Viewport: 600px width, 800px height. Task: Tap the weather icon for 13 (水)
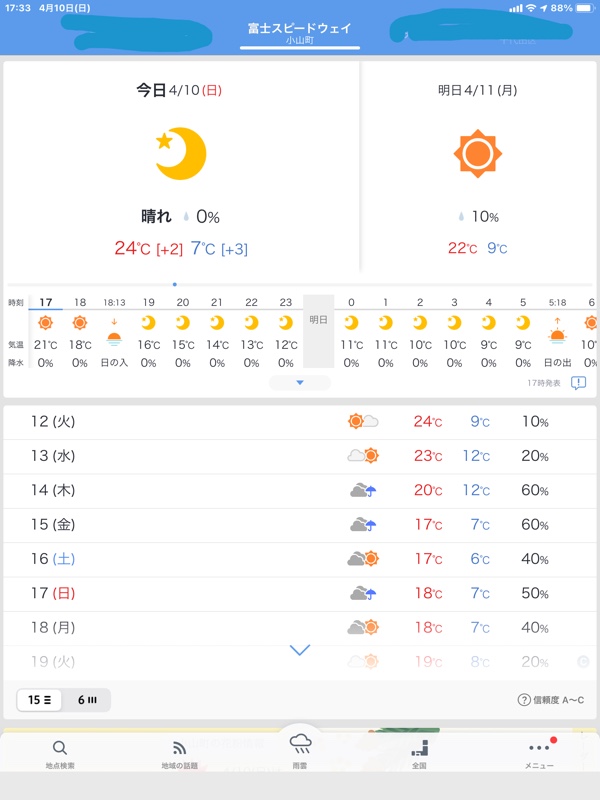point(363,455)
